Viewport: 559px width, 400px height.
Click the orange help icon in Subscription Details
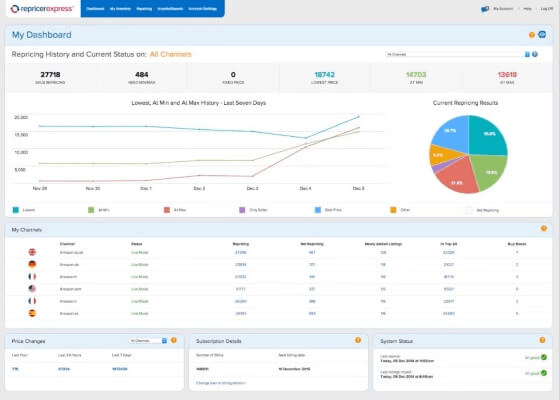point(358,340)
